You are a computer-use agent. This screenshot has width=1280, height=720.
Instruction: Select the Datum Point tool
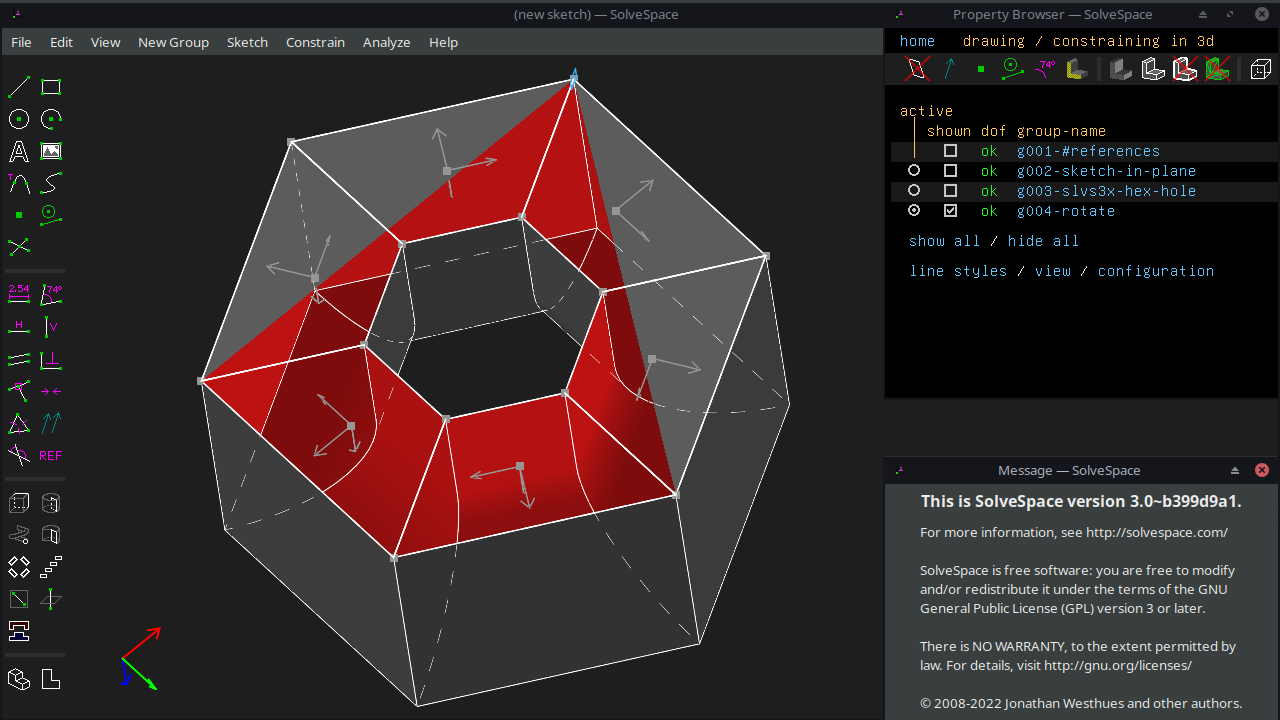[18, 214]
